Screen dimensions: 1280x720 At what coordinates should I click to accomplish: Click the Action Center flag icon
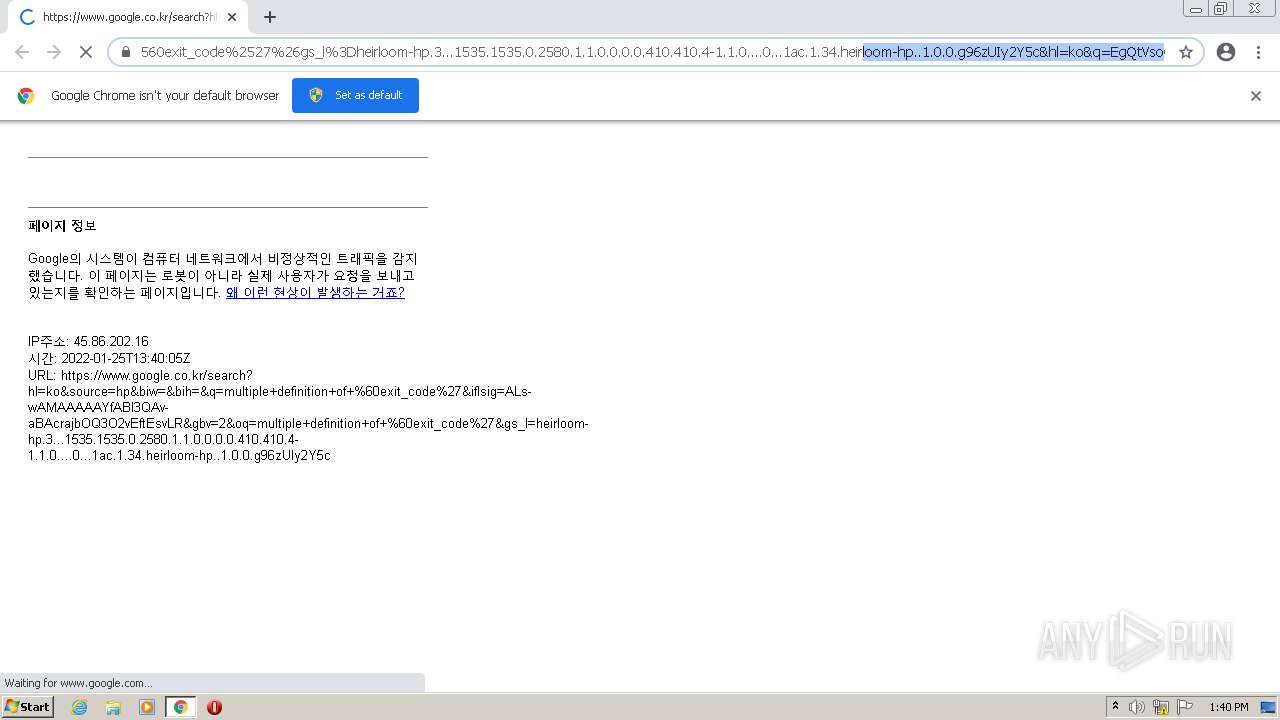click(1186, 707)
